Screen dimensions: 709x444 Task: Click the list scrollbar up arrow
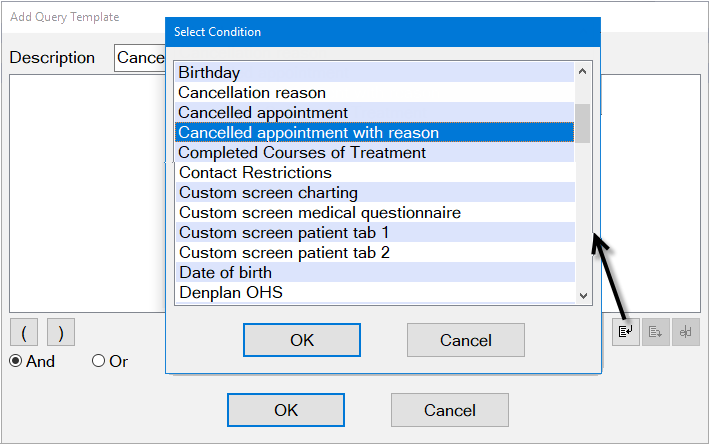coord(583,71)
